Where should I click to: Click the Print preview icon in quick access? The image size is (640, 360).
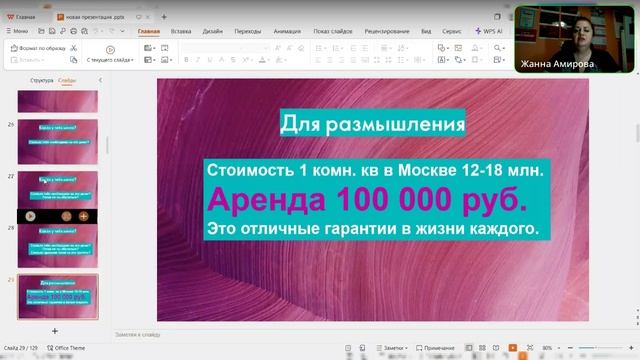tap(84, 31)
